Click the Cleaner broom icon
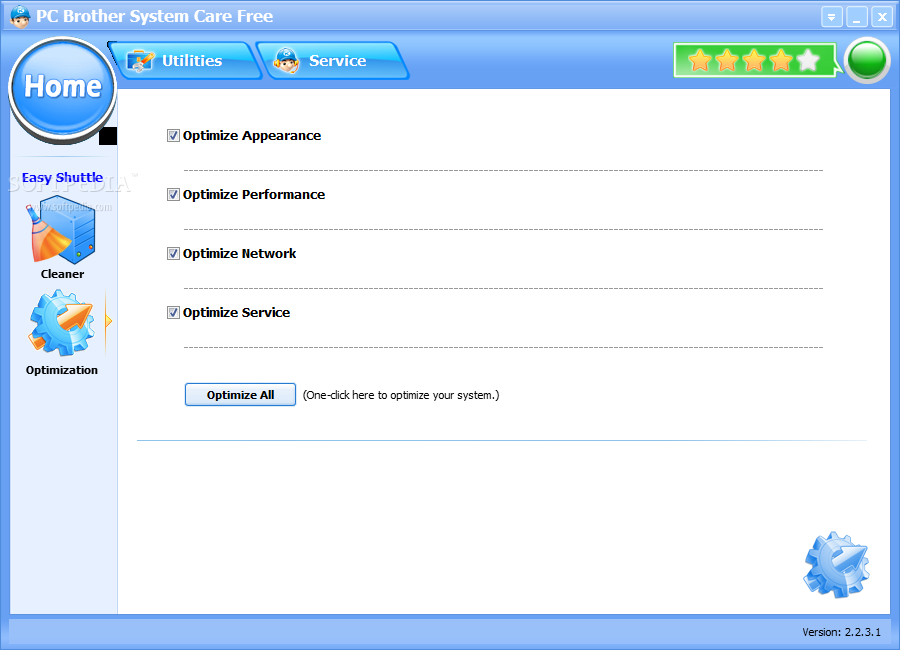 pos(61,229)
